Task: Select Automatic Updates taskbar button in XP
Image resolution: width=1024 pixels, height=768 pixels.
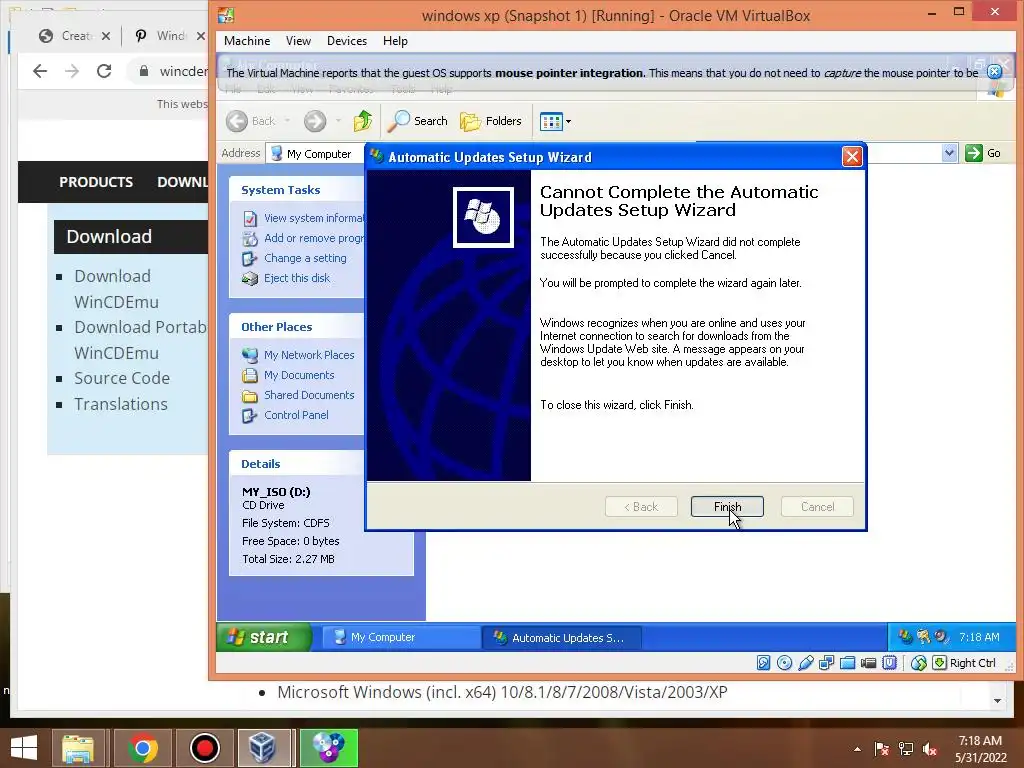Action: pos(562,637)
